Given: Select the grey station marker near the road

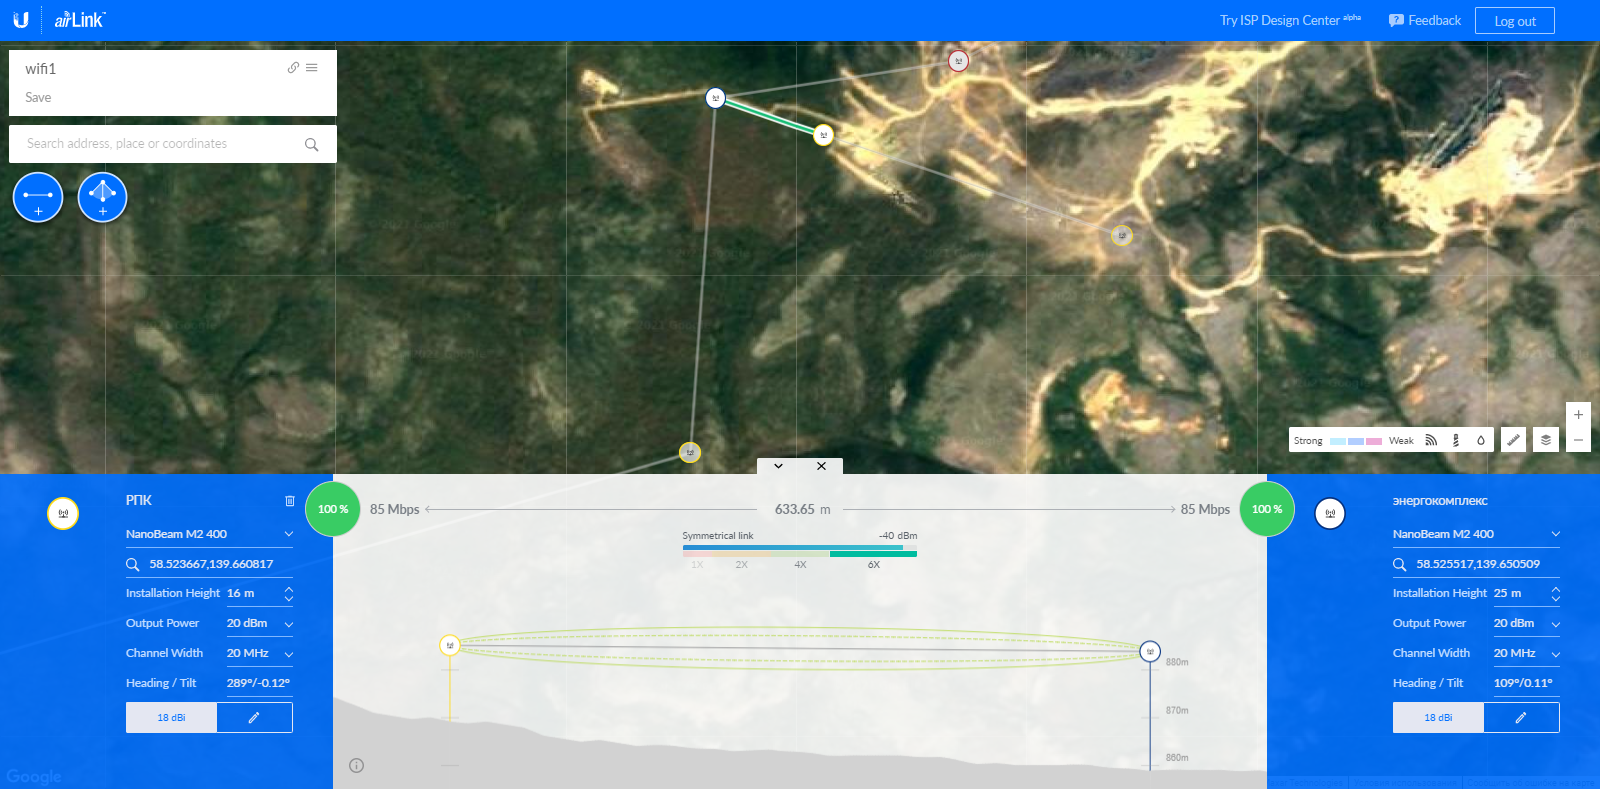Looking at the screenshot, I should (x=1122, y=236).
